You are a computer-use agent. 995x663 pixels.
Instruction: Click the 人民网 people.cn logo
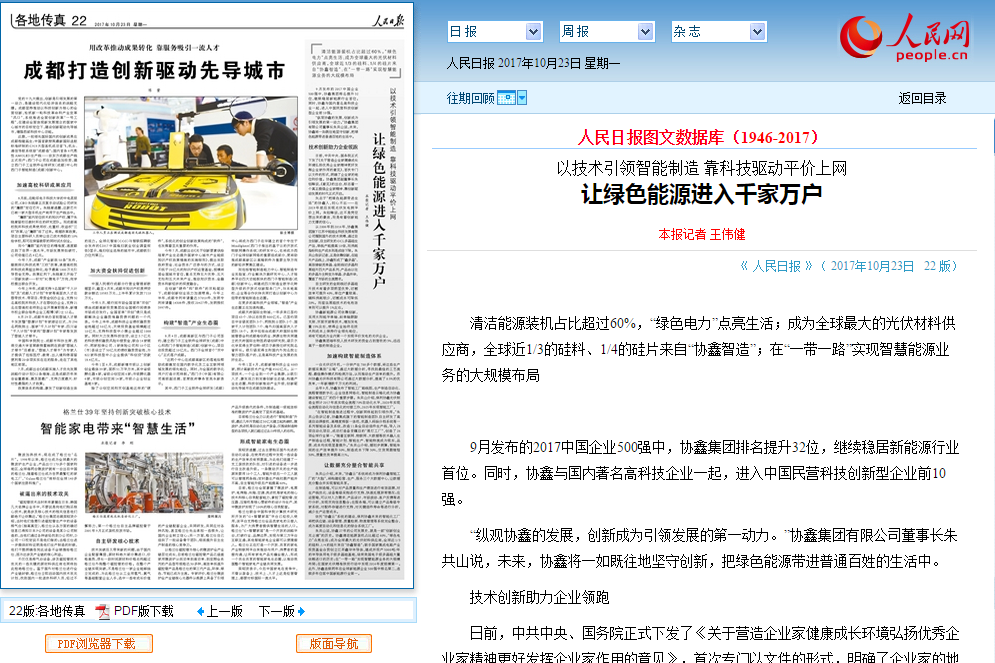(x=905, y=38)
